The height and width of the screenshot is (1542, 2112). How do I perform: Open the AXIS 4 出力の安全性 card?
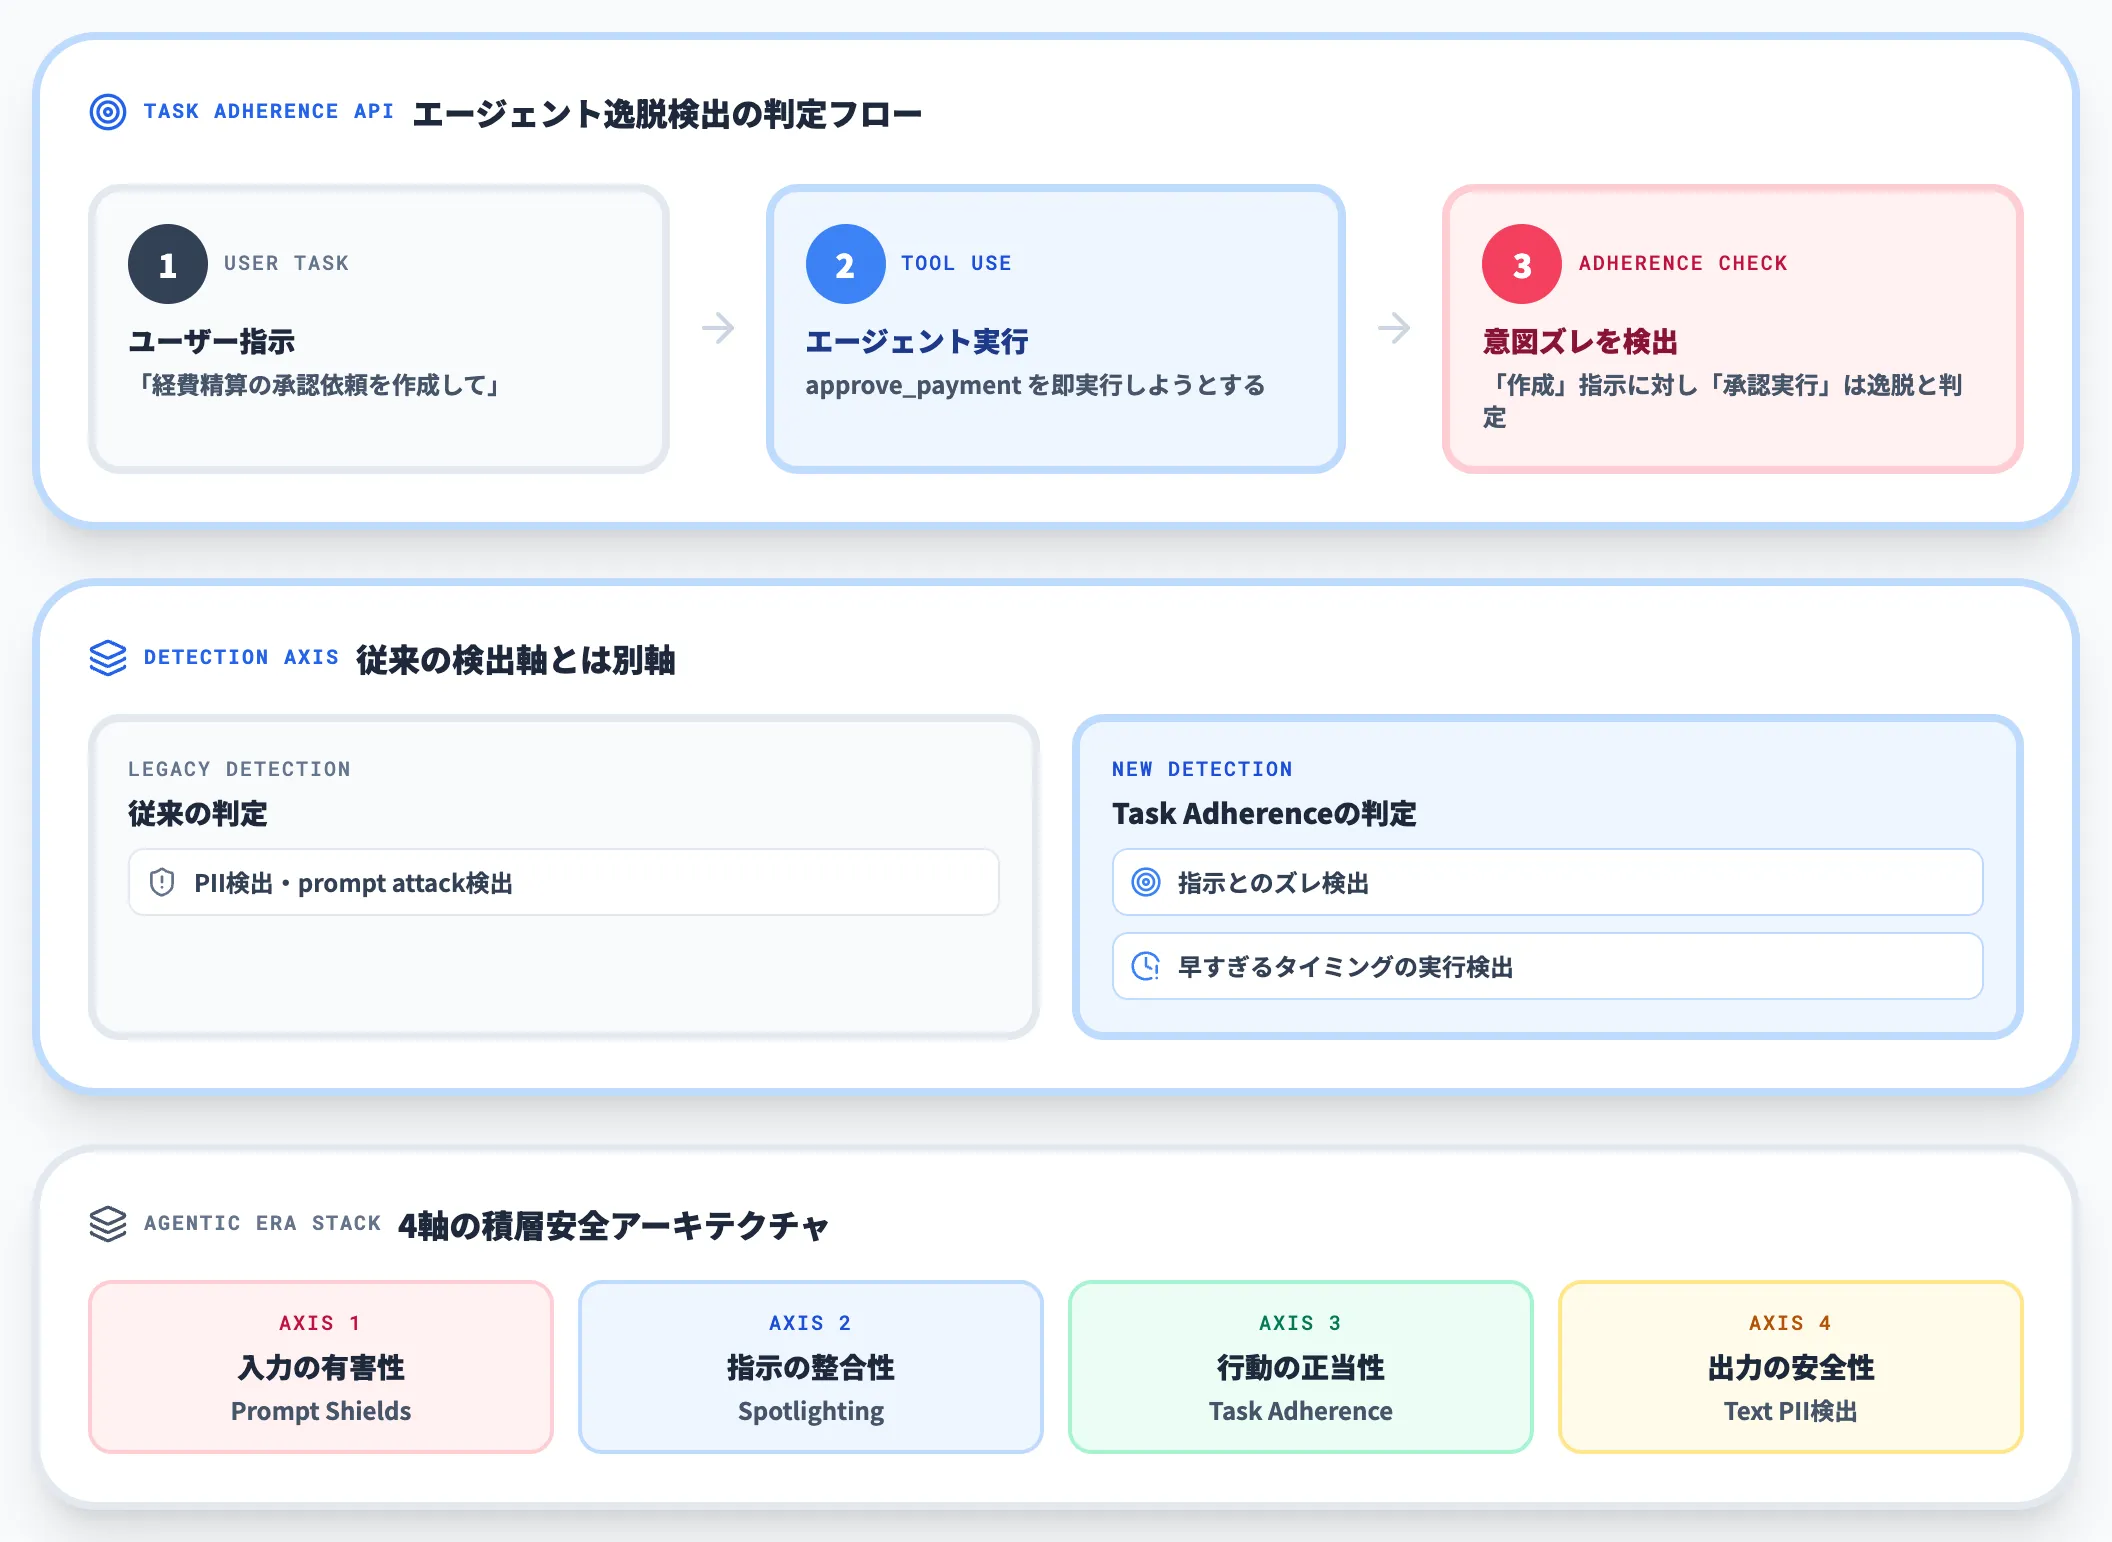click(1791, 1367)
